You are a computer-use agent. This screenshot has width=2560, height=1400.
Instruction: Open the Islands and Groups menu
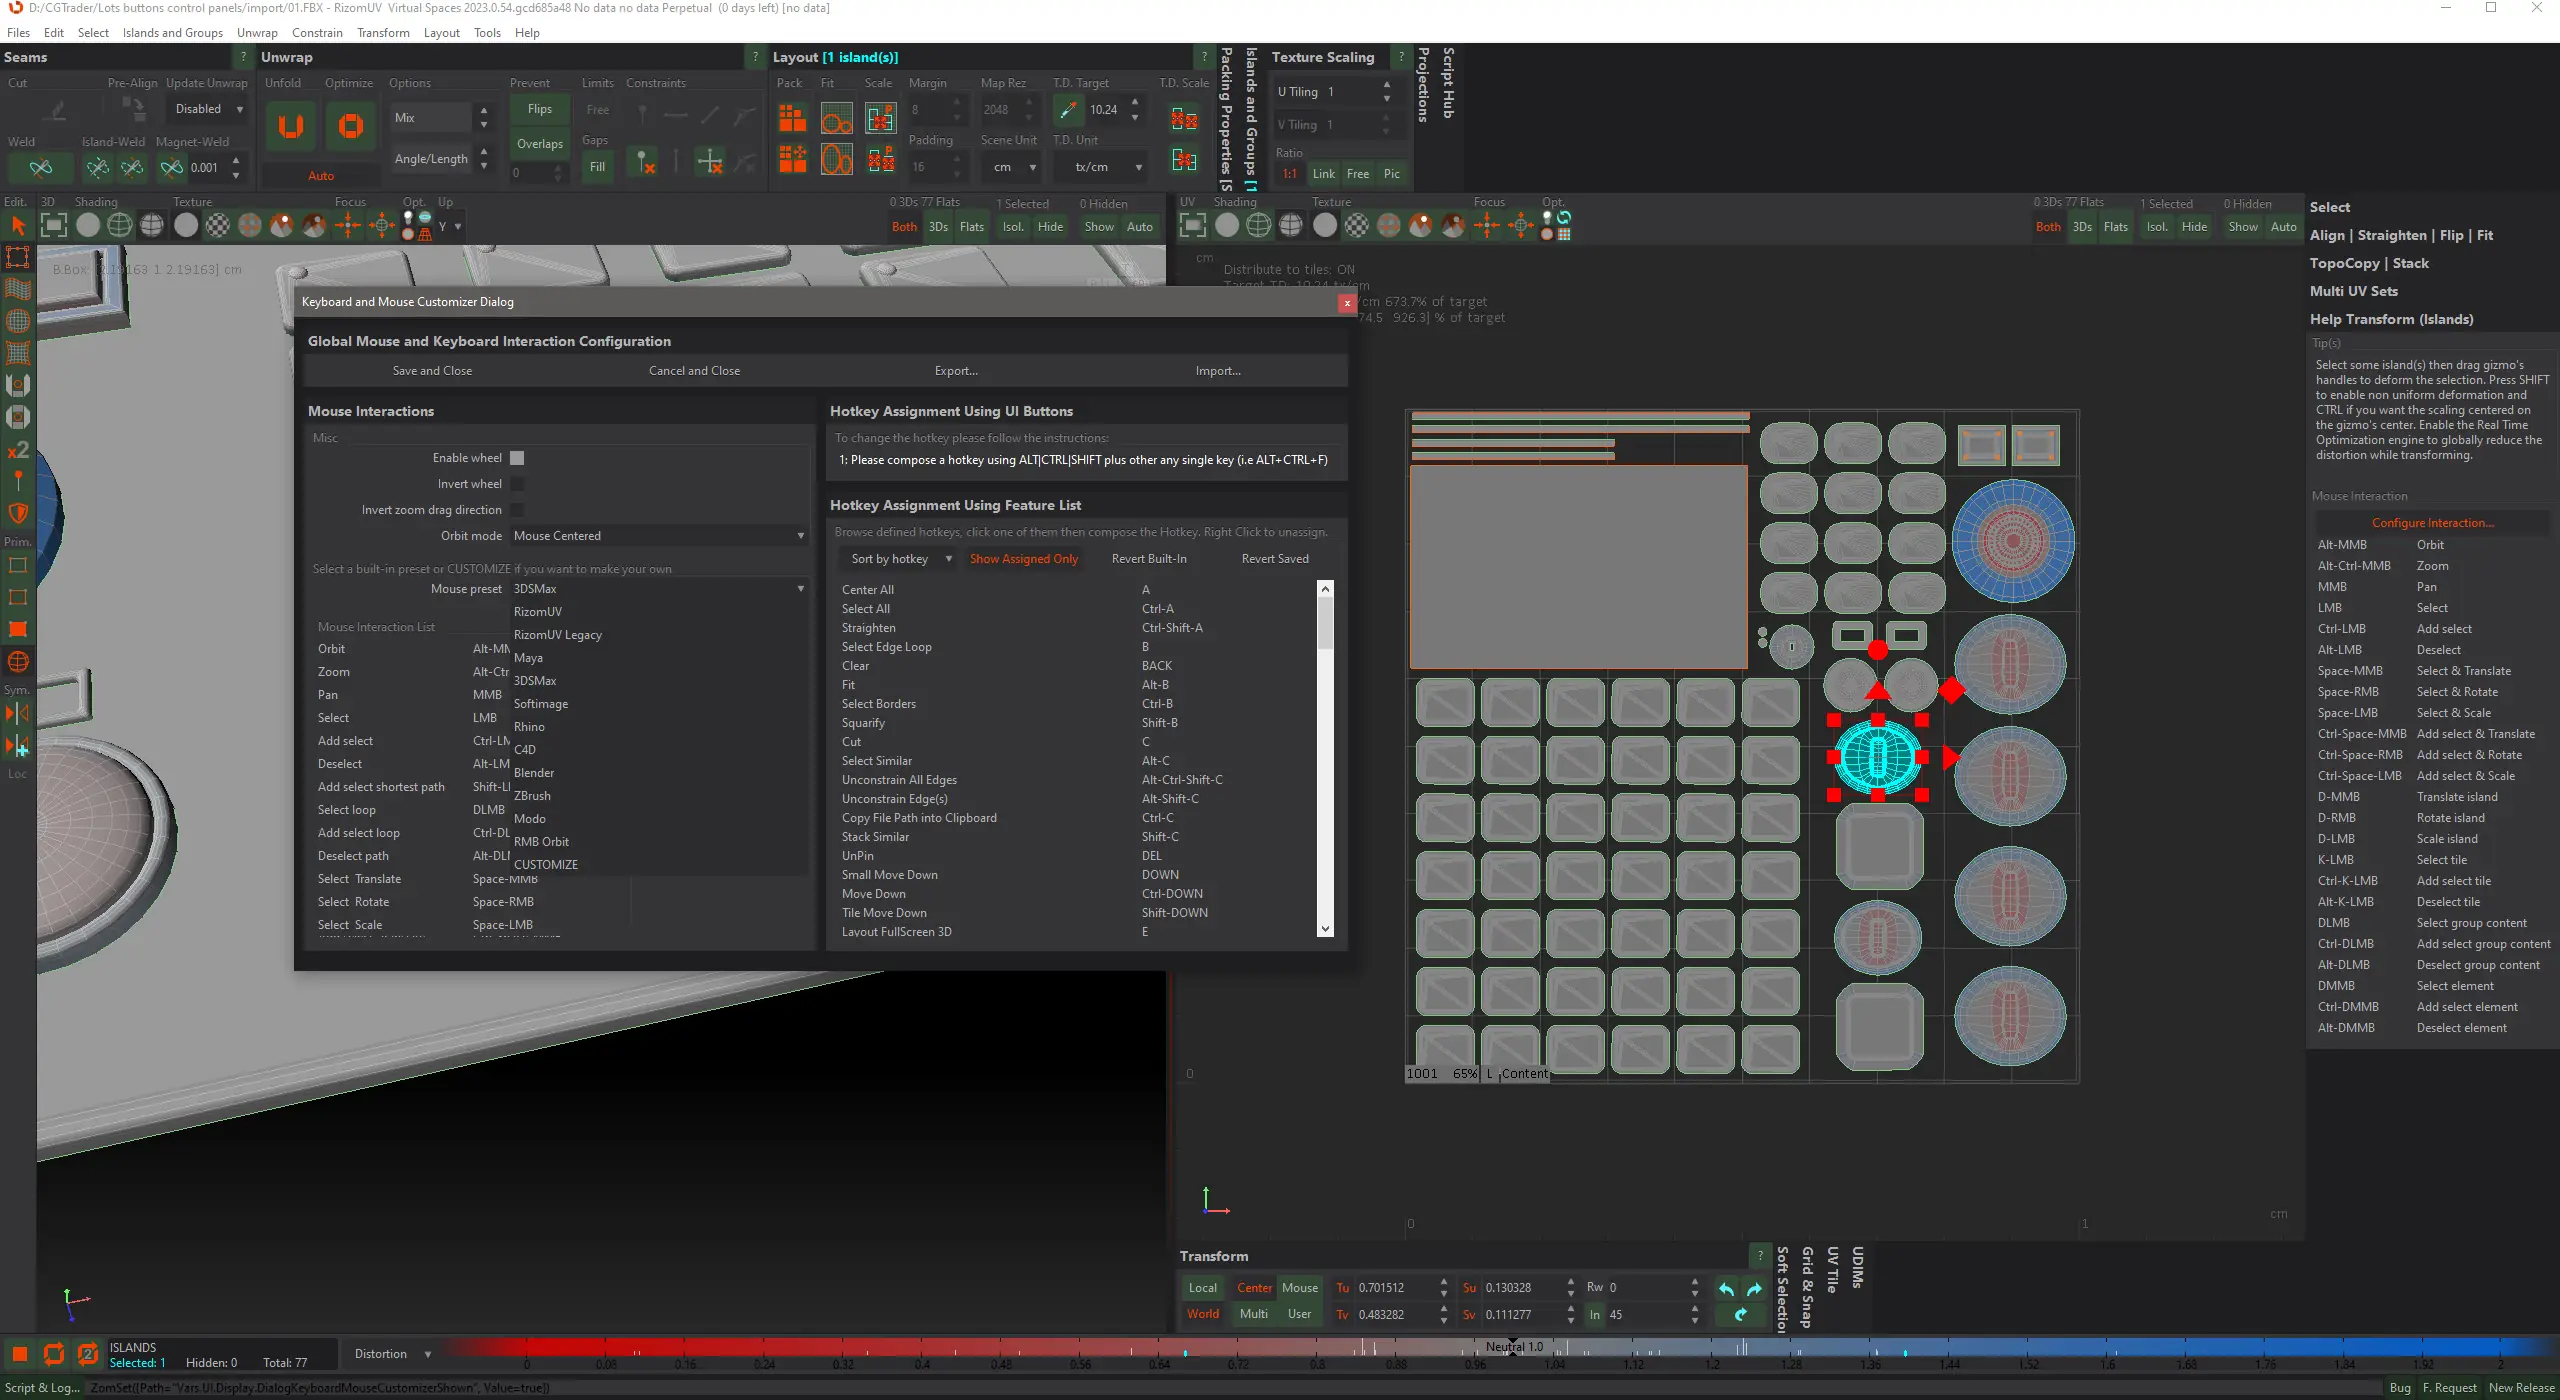point(172,33)
